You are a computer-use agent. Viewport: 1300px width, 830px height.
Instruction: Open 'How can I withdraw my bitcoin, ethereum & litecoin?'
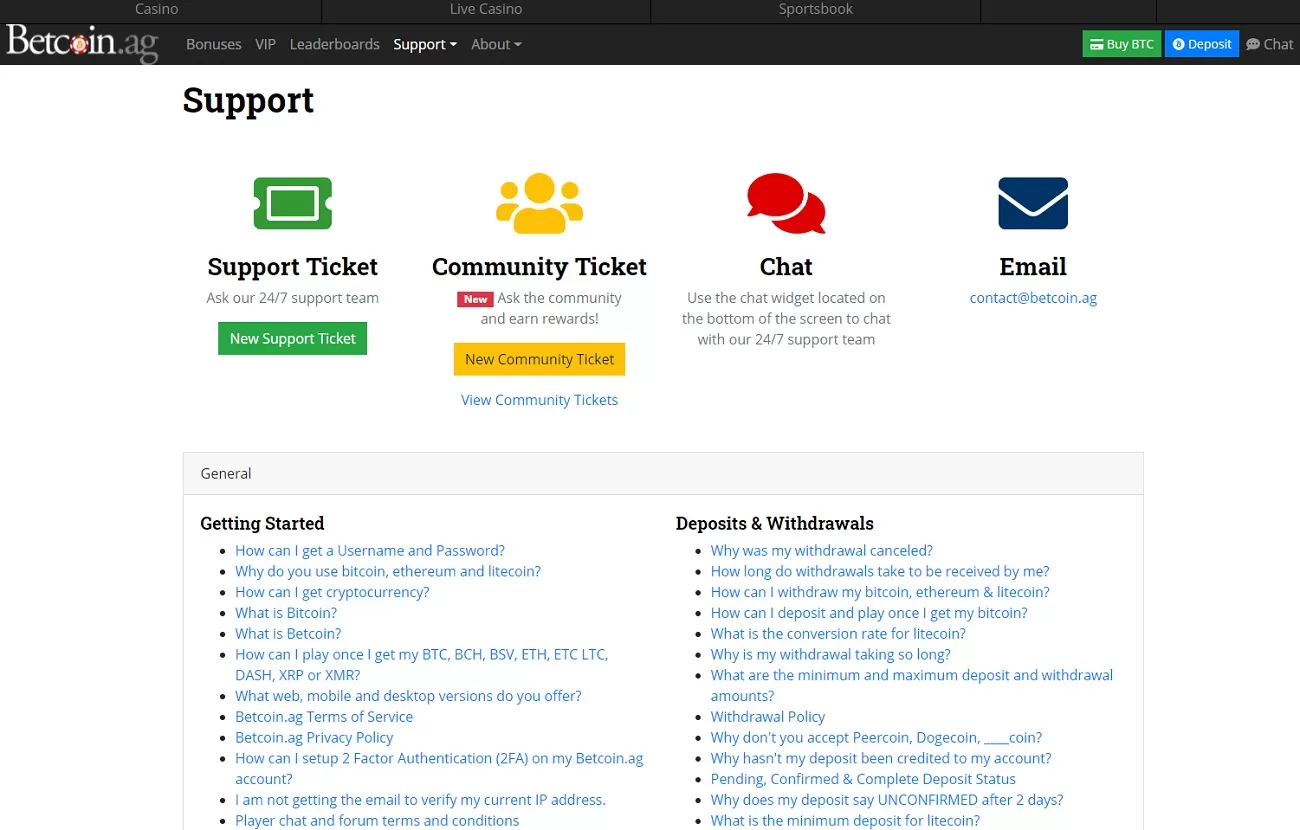(x=880, y=592)
